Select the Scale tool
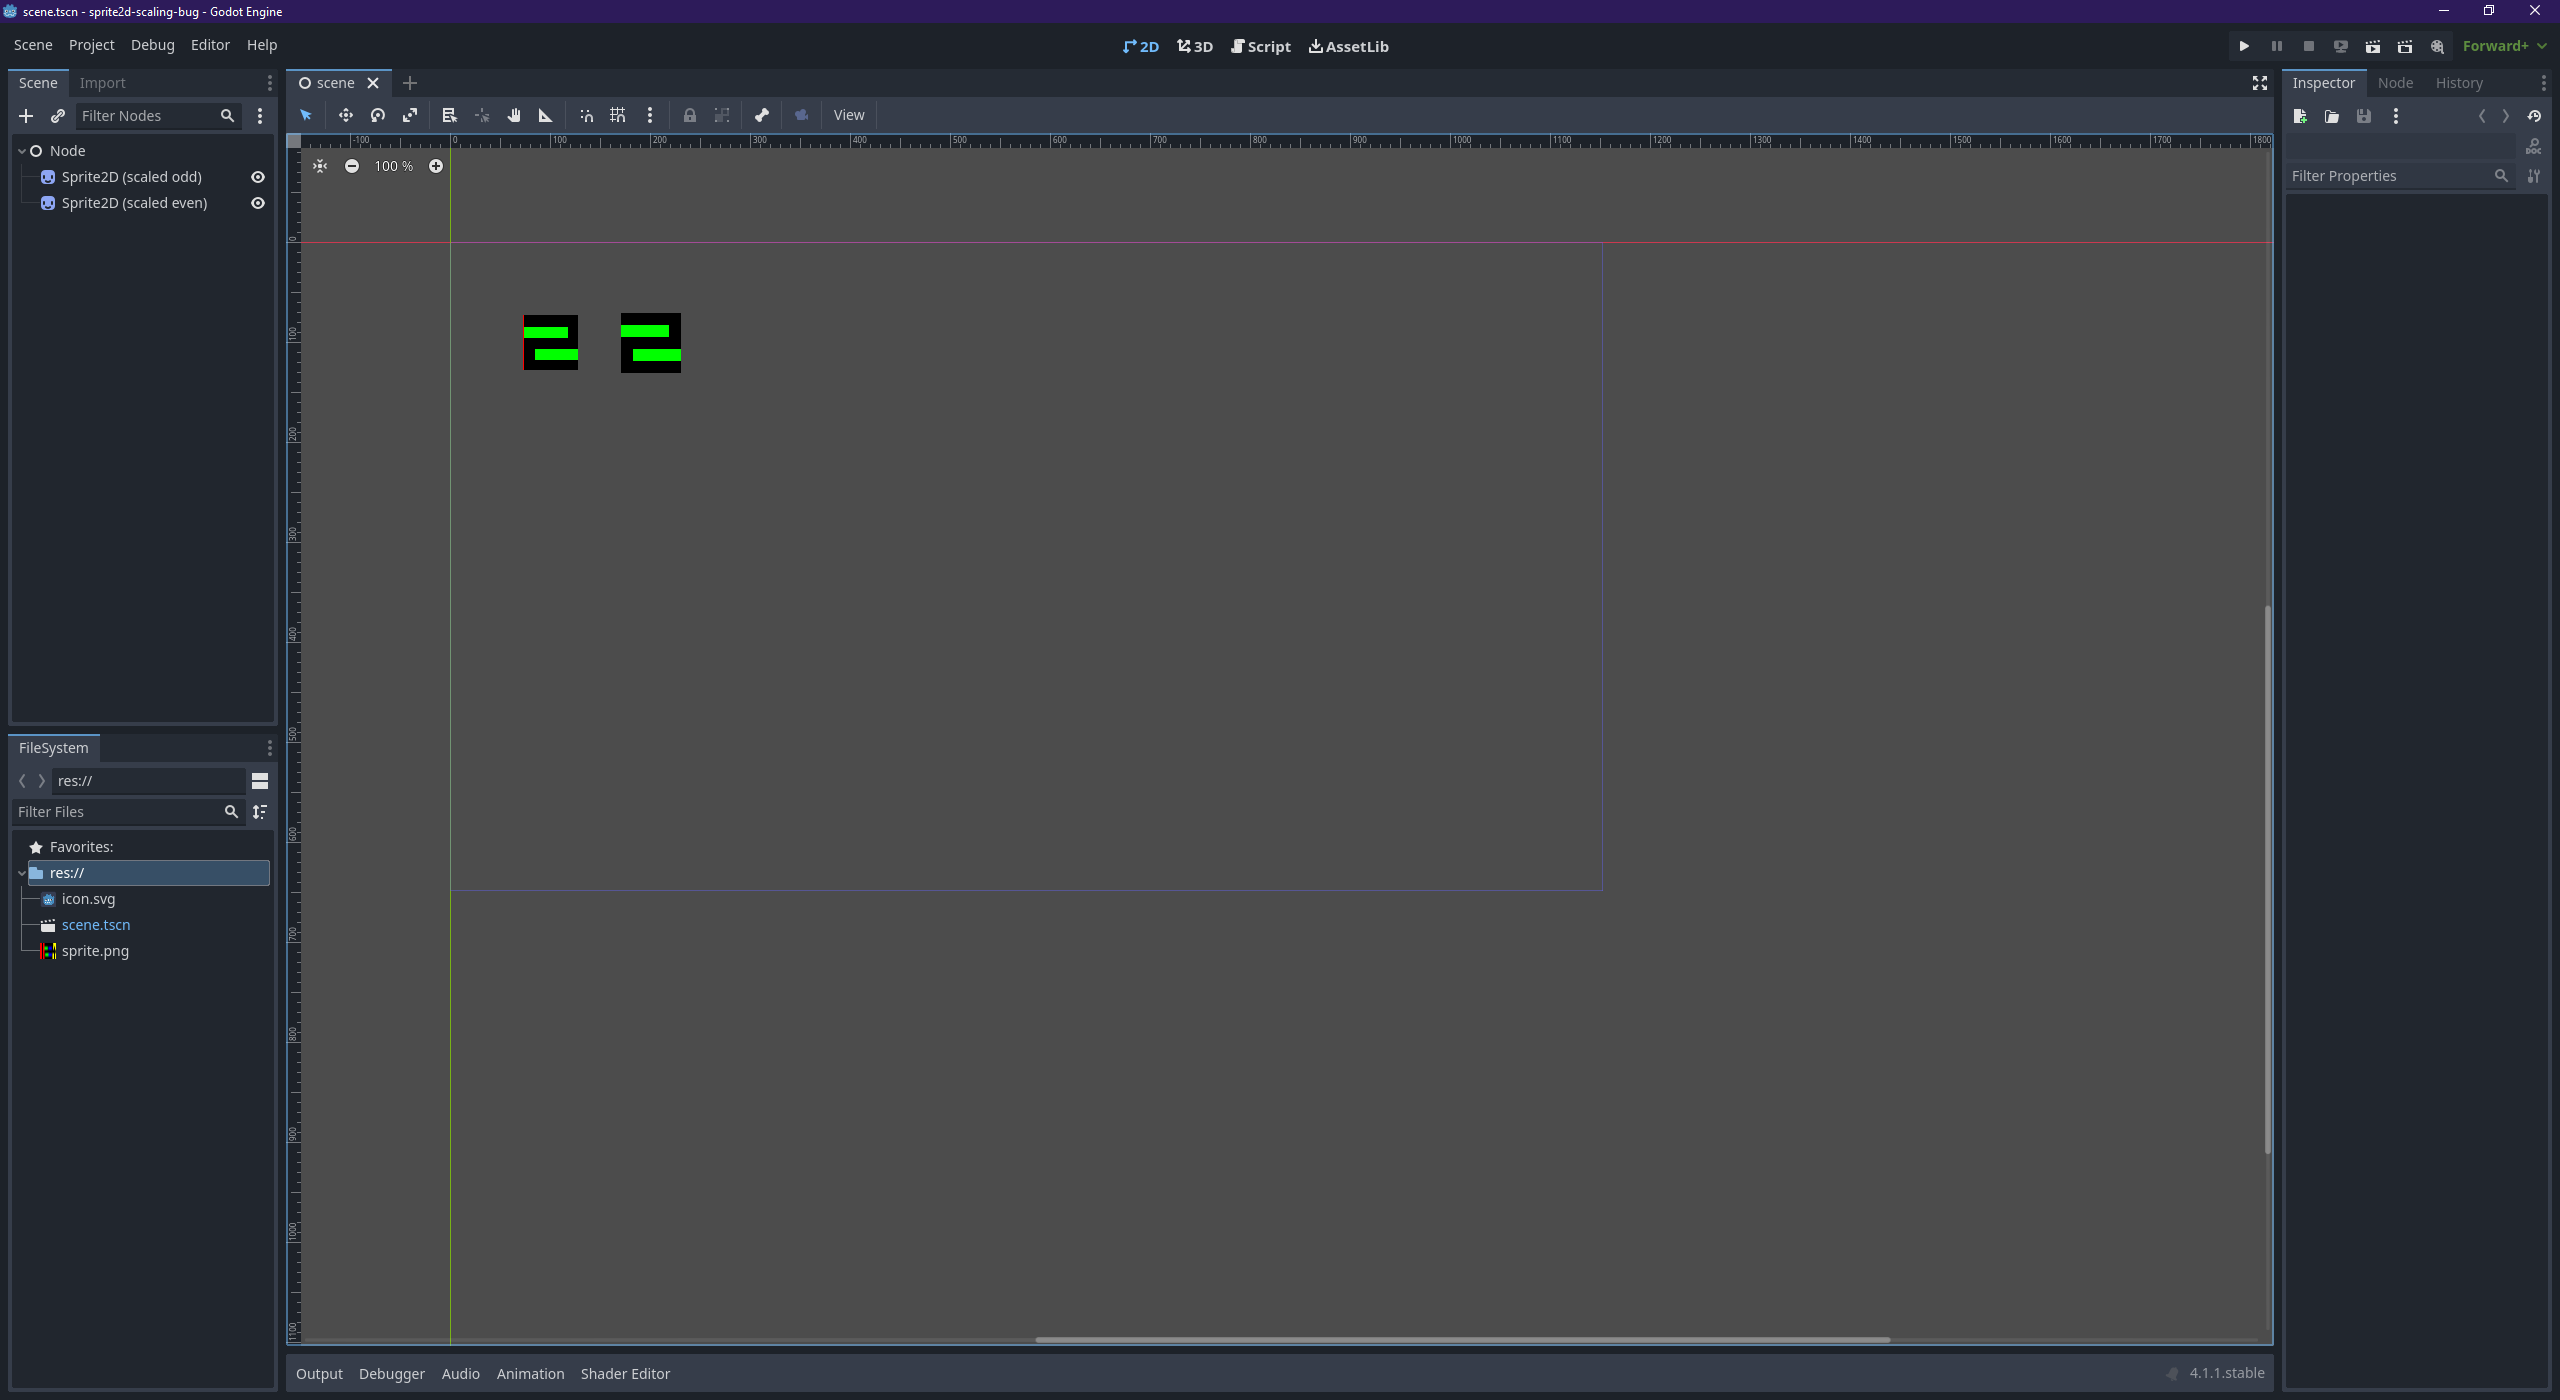This screenshot has height=1400, width=2560. [x=410, y=115]
